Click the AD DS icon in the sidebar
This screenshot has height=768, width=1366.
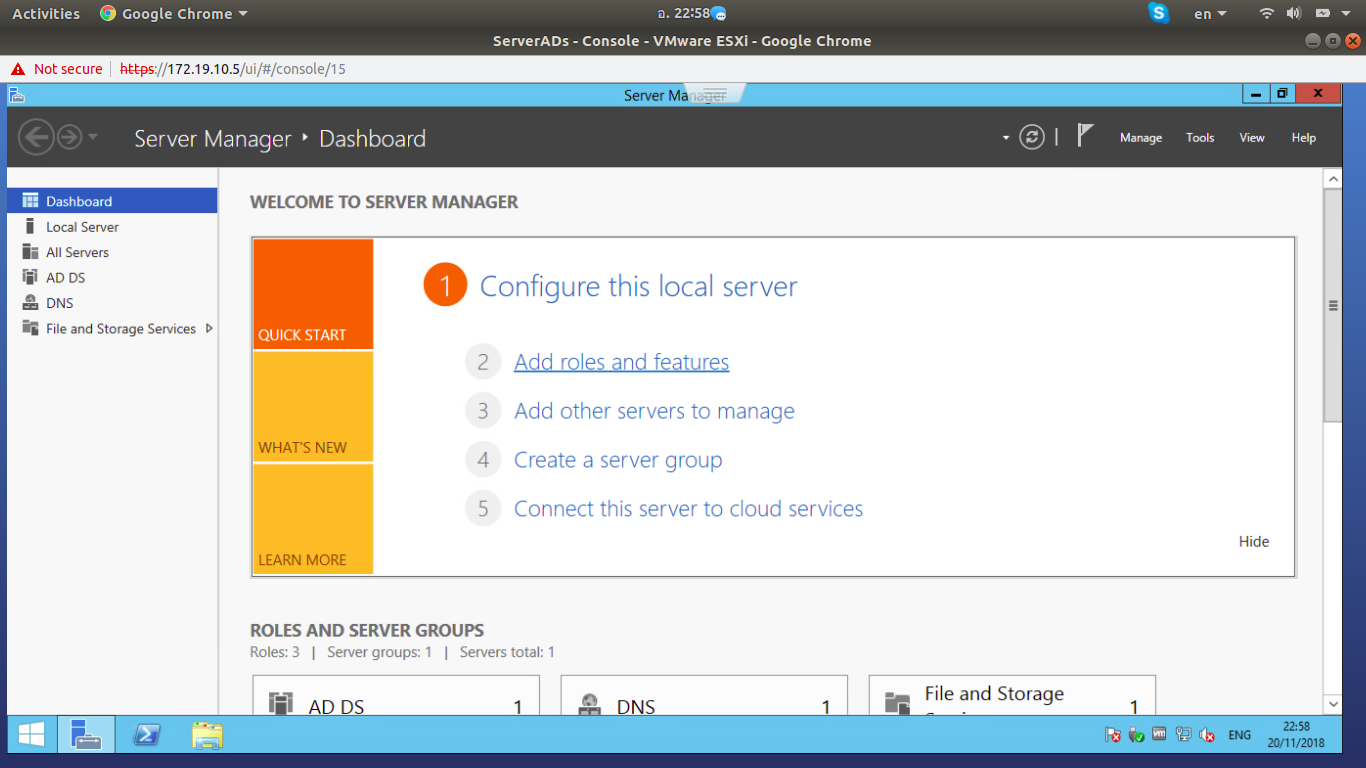30,278
